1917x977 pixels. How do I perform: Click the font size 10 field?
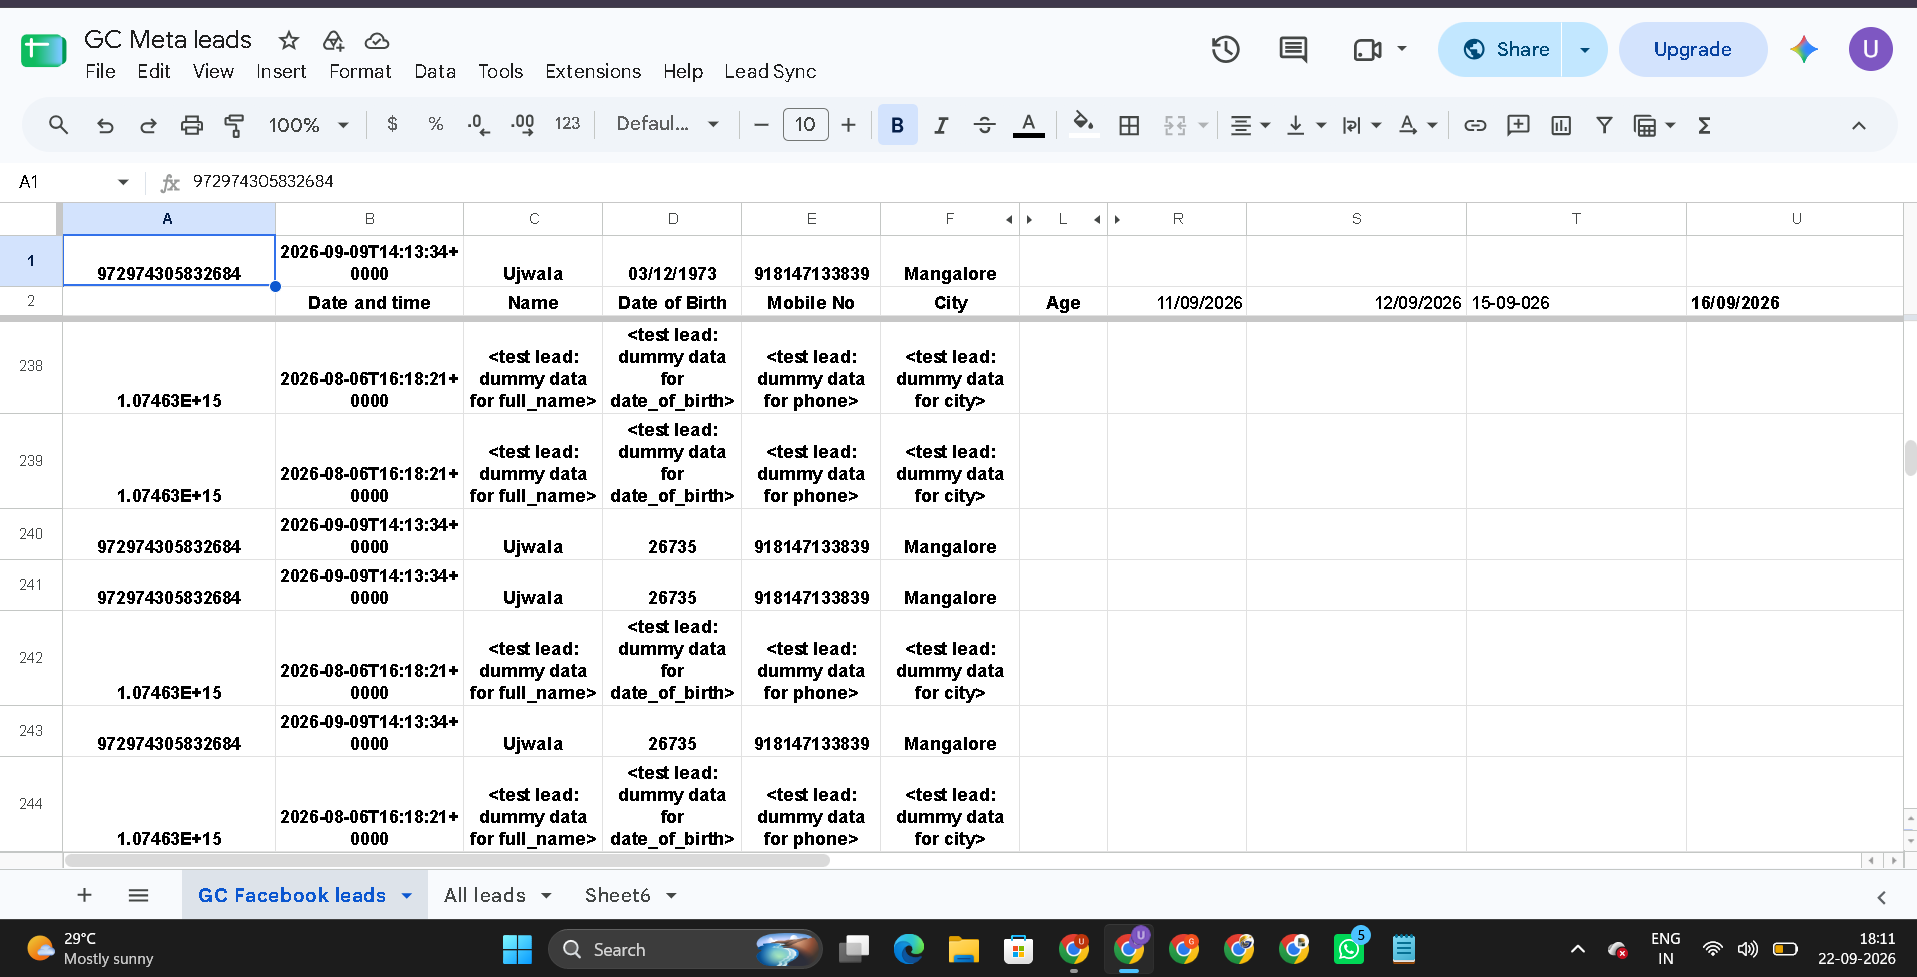click(x=805, y=124)
